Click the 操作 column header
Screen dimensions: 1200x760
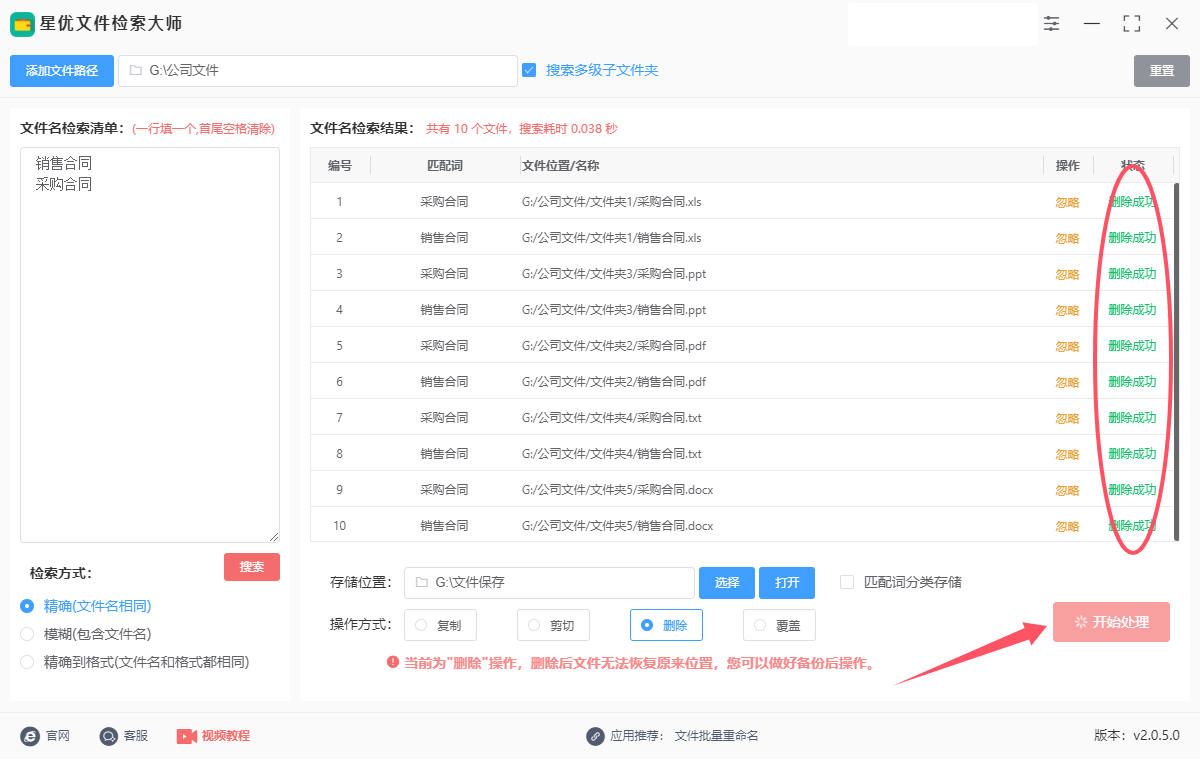point(1068,166)
